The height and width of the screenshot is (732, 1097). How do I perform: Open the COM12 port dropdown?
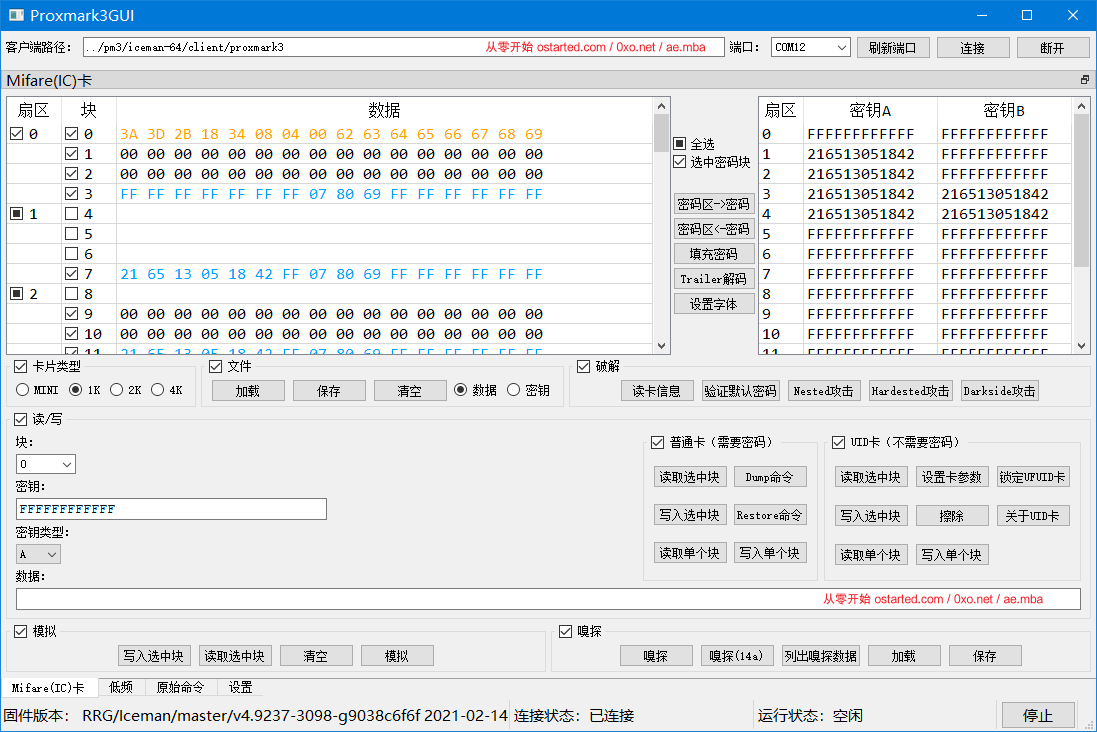point(810,47)
